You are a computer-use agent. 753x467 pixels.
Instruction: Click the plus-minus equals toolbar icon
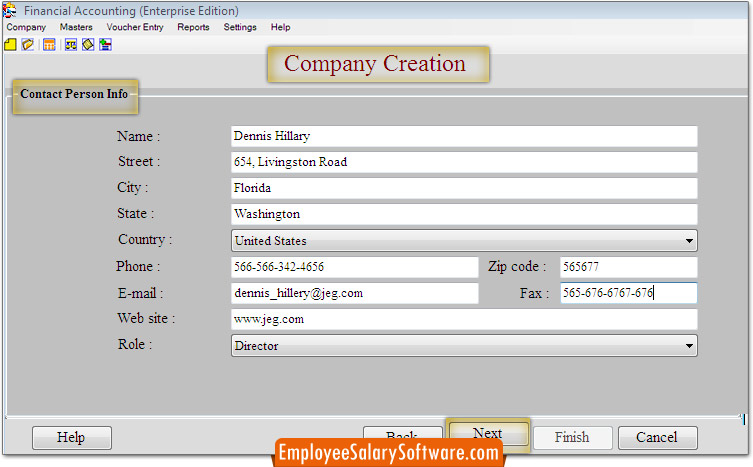coord(105,45)
